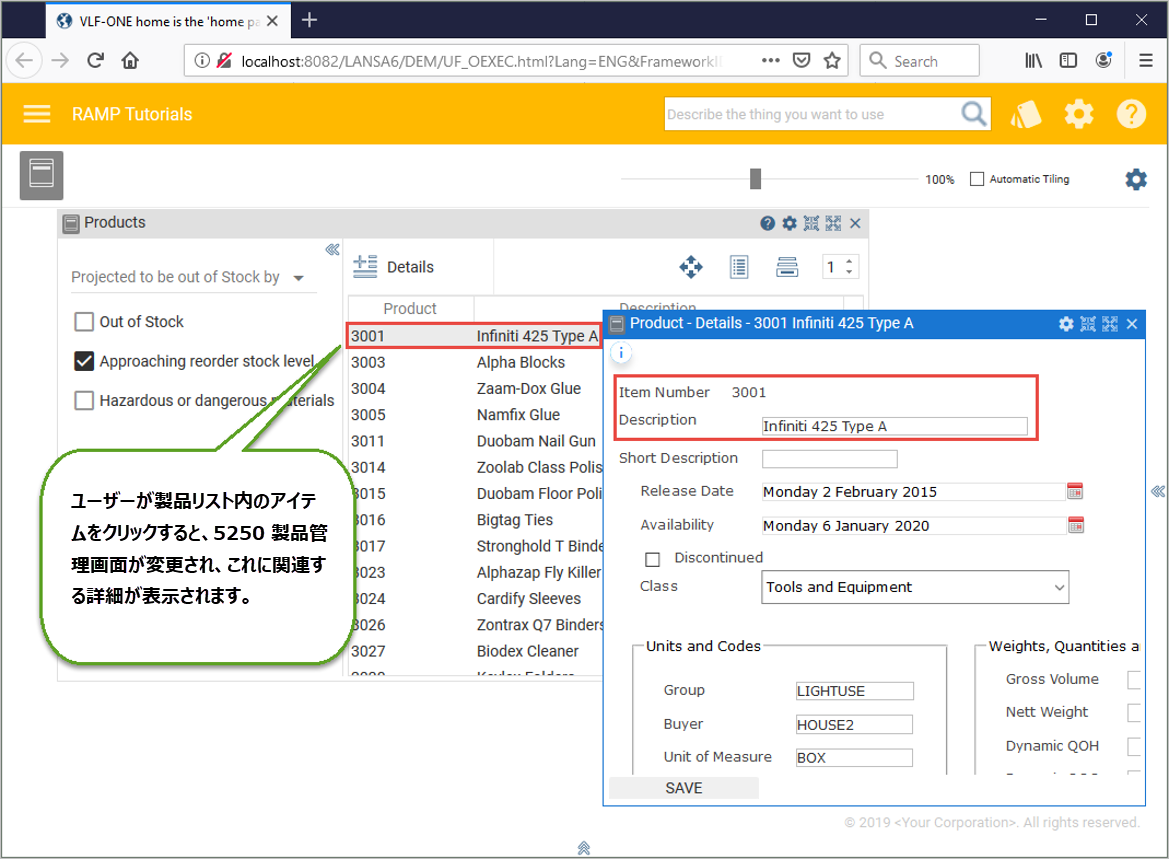Open the hamburger navigation menu
Screen dimensions: 1169x859
pyautogui.click(x=37, y=114)
